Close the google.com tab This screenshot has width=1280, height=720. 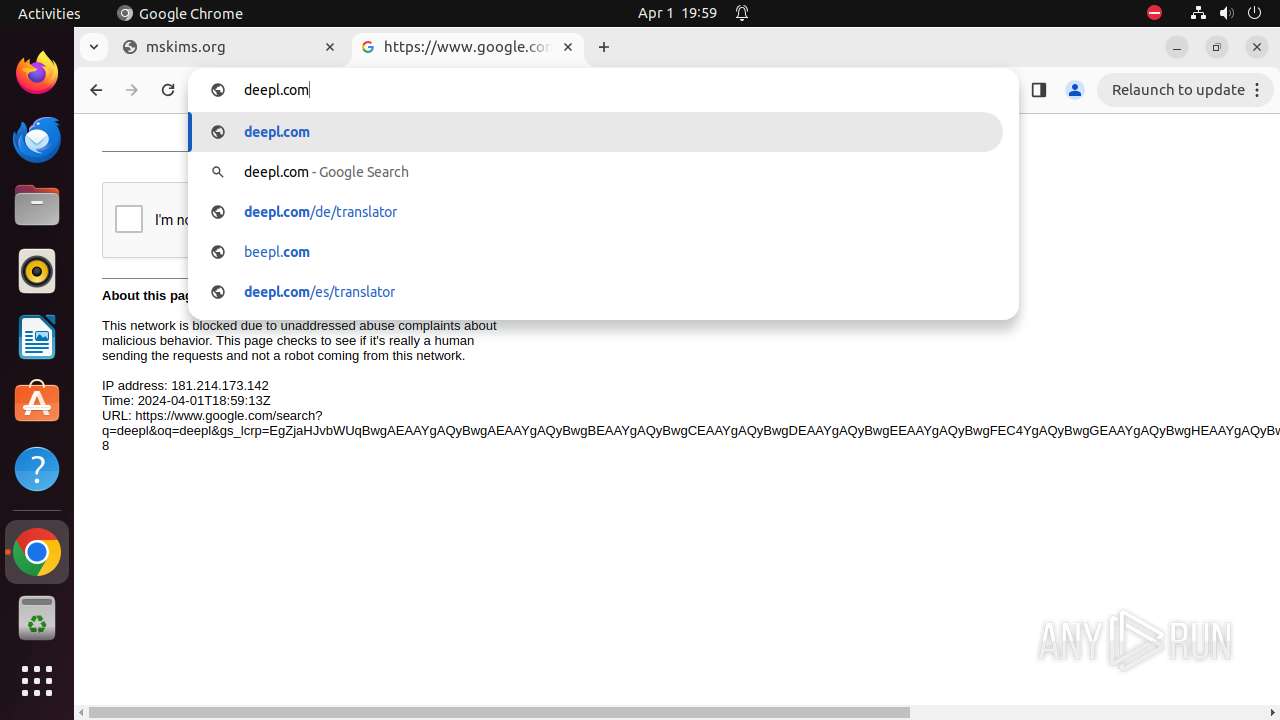click(568, 47)
